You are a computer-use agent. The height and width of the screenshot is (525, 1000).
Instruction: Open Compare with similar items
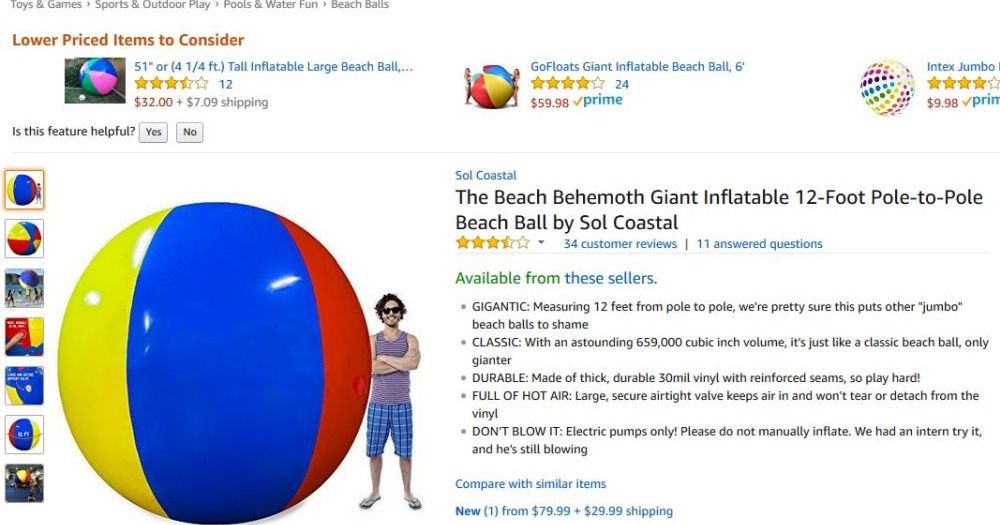coord(531,484)
